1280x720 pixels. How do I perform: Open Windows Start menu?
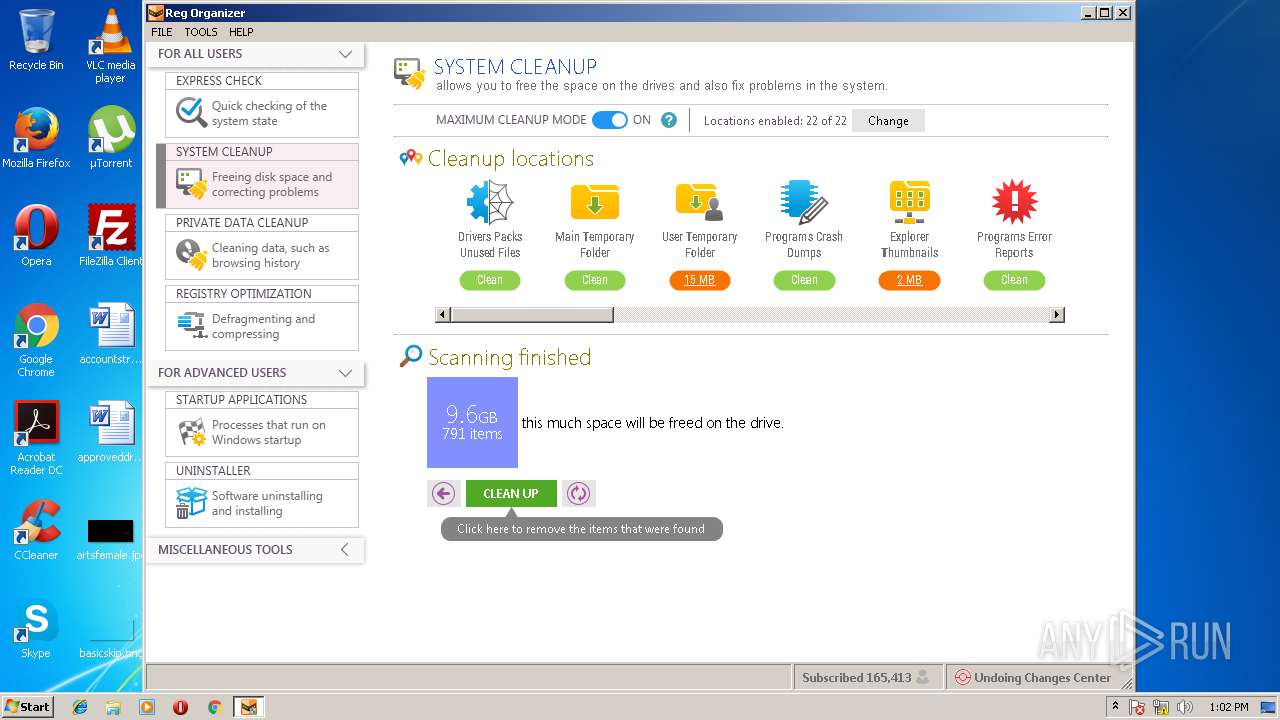click(x=28, y=706)
